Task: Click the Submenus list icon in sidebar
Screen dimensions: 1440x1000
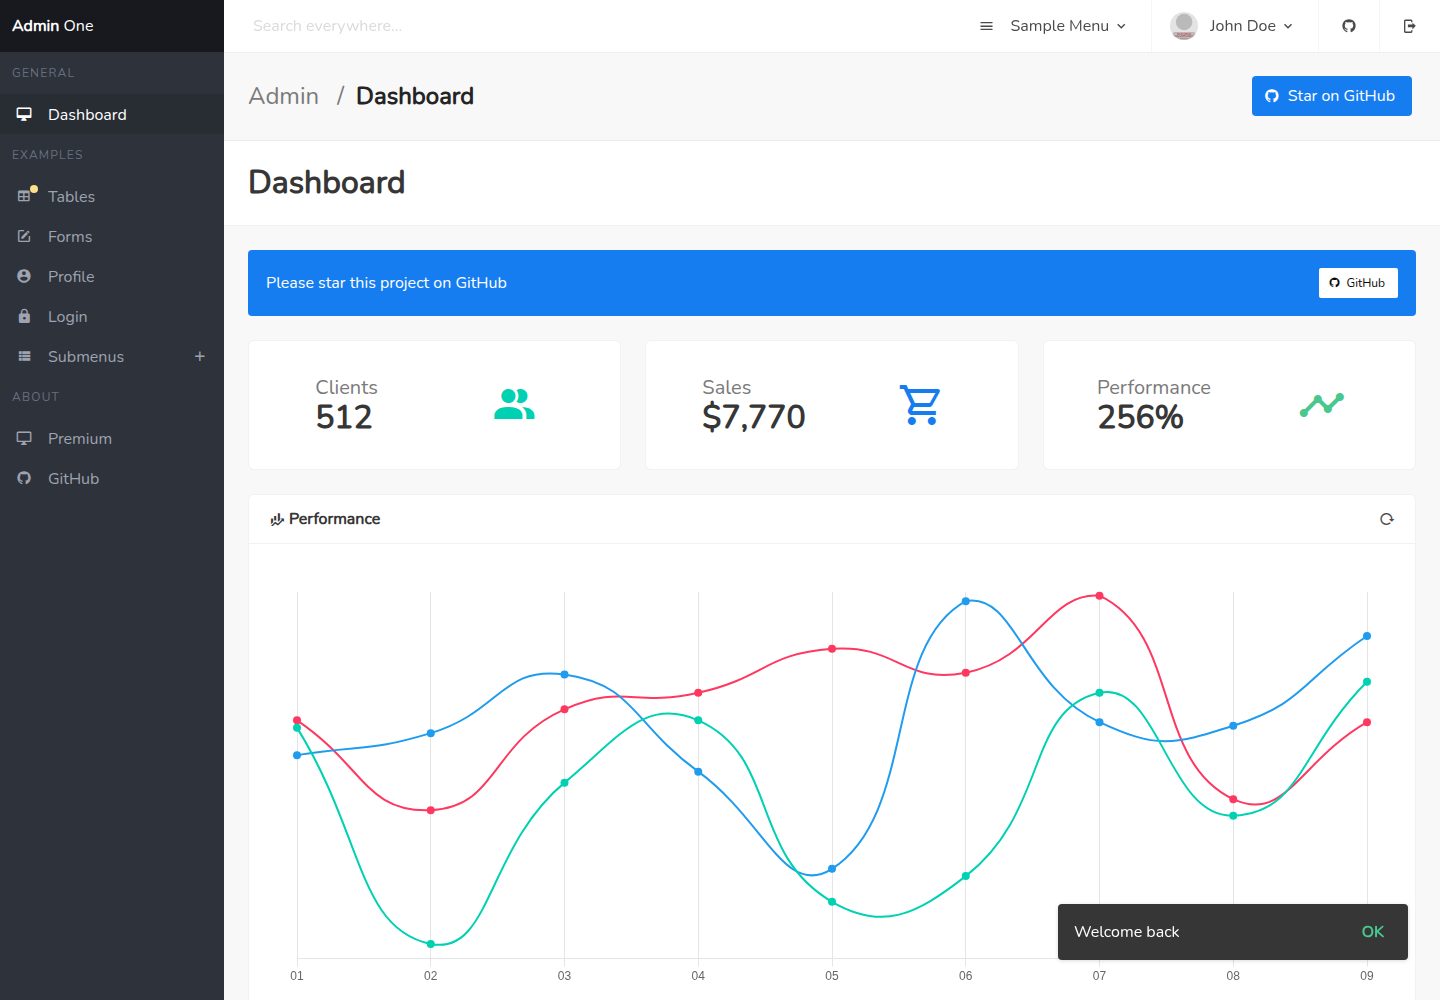Action: [x=24, y=356]
